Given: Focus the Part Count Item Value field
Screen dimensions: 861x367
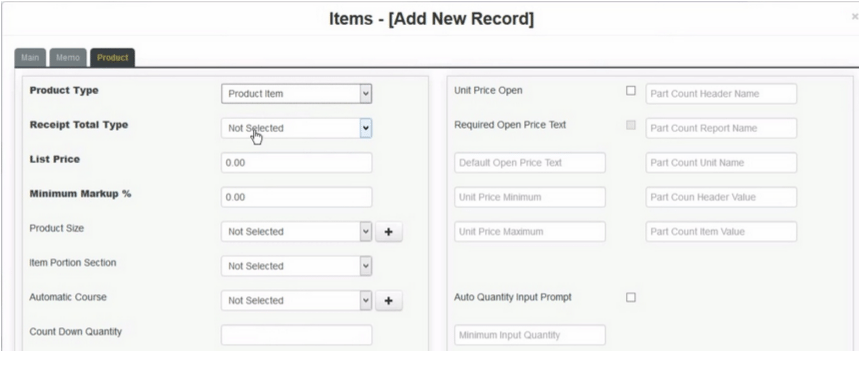Looking at the screenshot, I should (721, 231).
